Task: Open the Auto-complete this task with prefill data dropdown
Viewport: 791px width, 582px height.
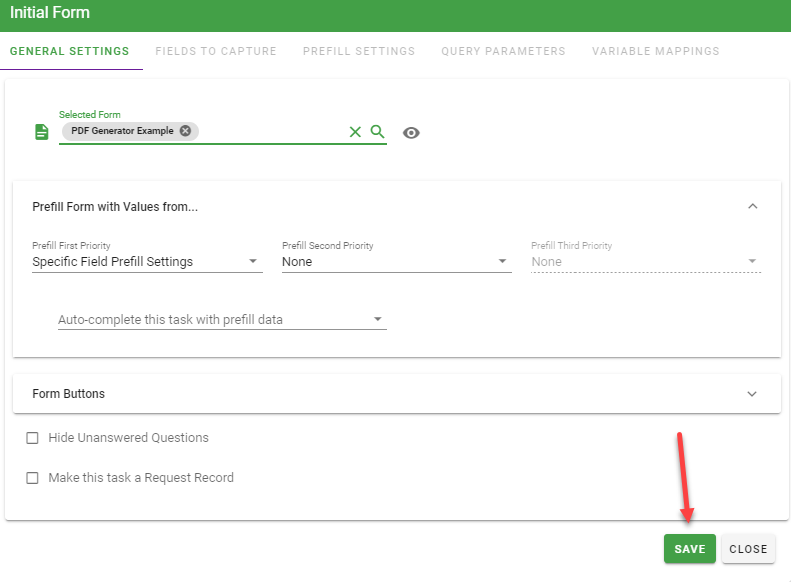Action: coord(222,319)
